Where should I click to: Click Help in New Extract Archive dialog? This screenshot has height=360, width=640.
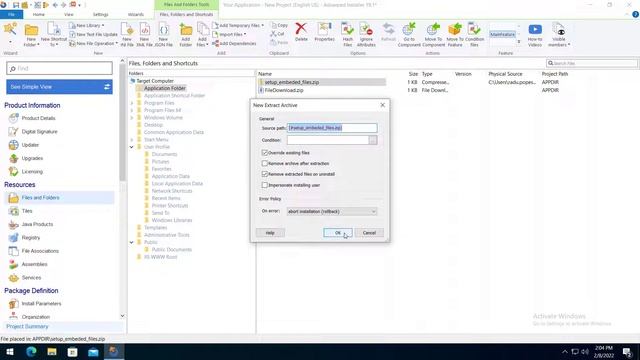pos(270,233)
